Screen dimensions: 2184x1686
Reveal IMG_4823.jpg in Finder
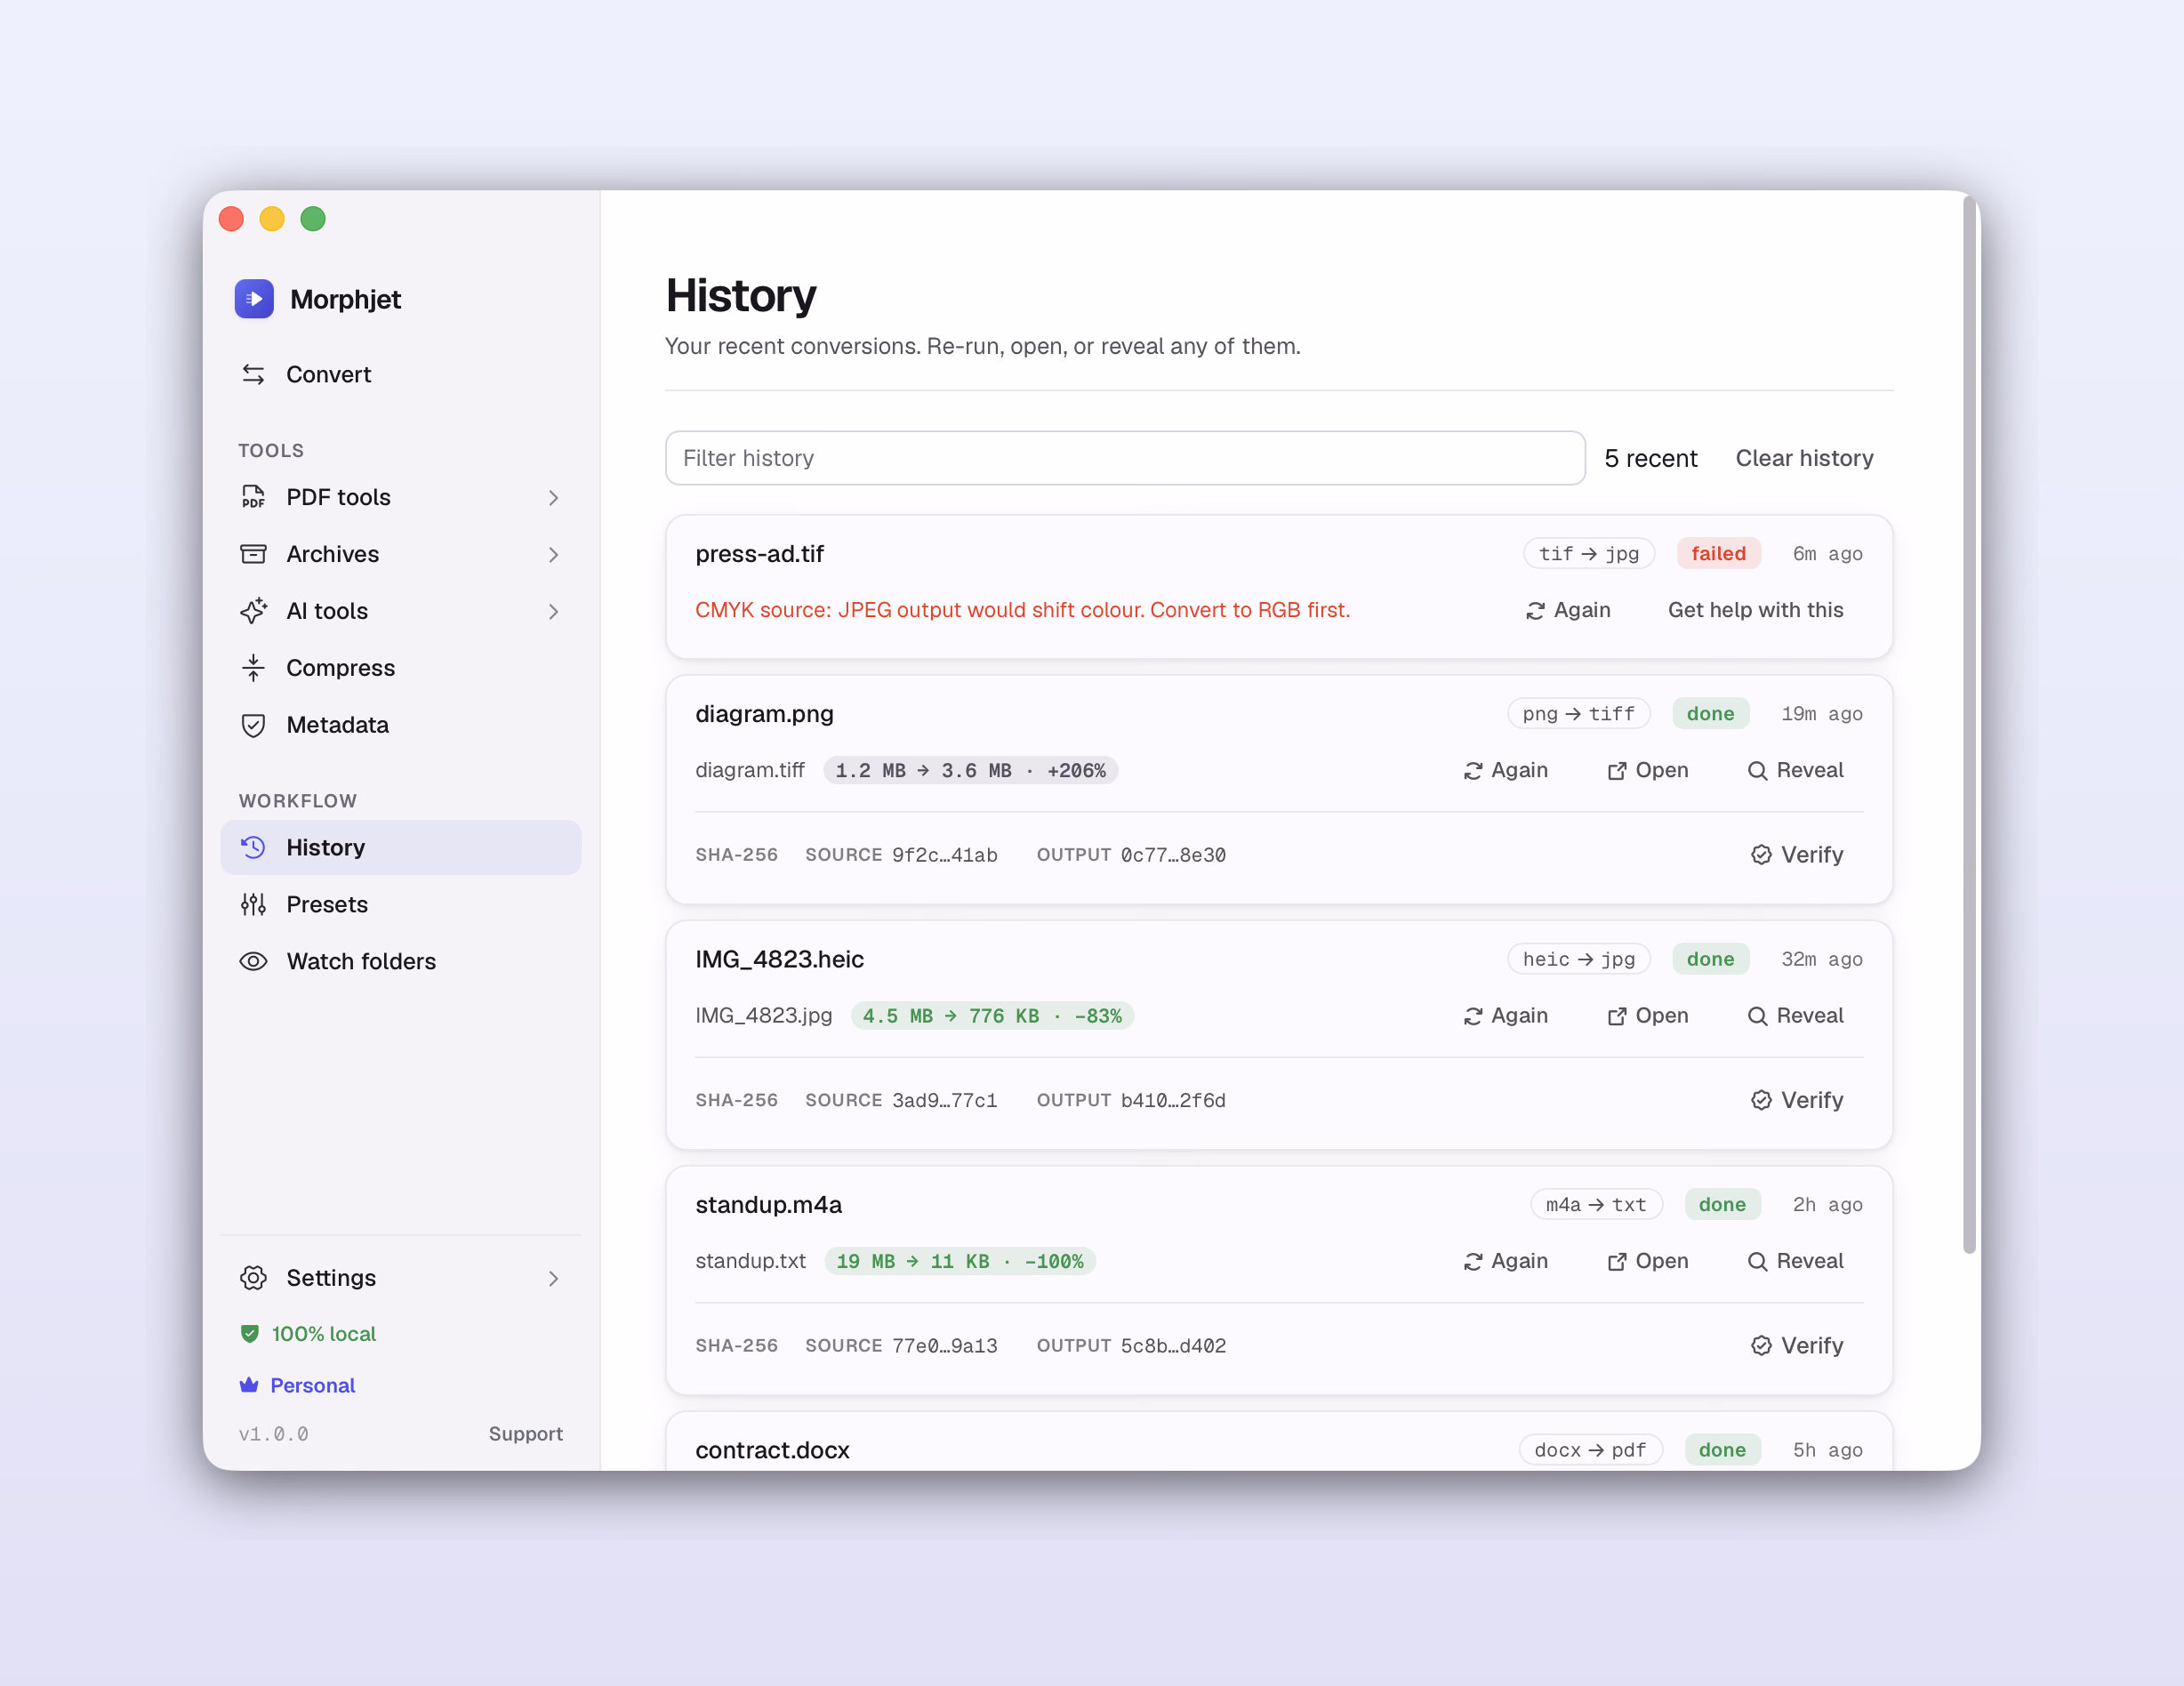(x=1795, y=1016)
